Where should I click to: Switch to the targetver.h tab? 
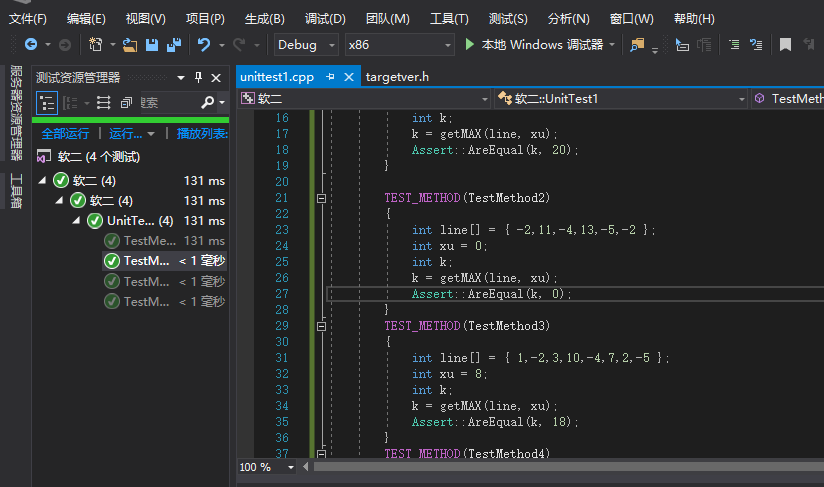click(x=397, y=77)
